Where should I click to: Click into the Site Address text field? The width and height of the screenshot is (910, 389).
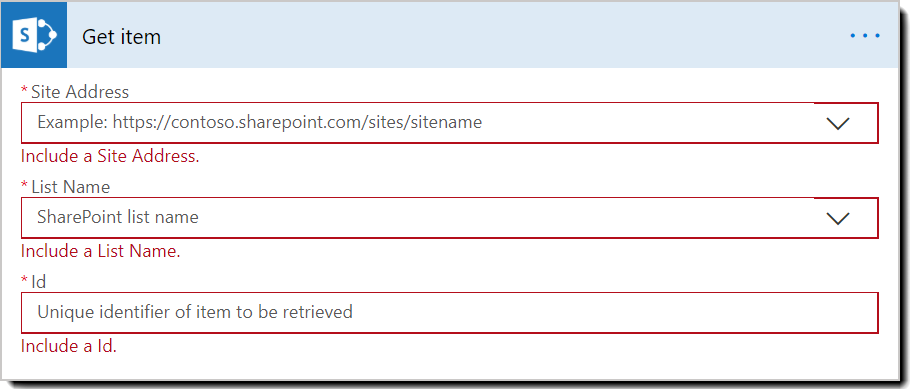pyautogui.click(x=417, y=123)
